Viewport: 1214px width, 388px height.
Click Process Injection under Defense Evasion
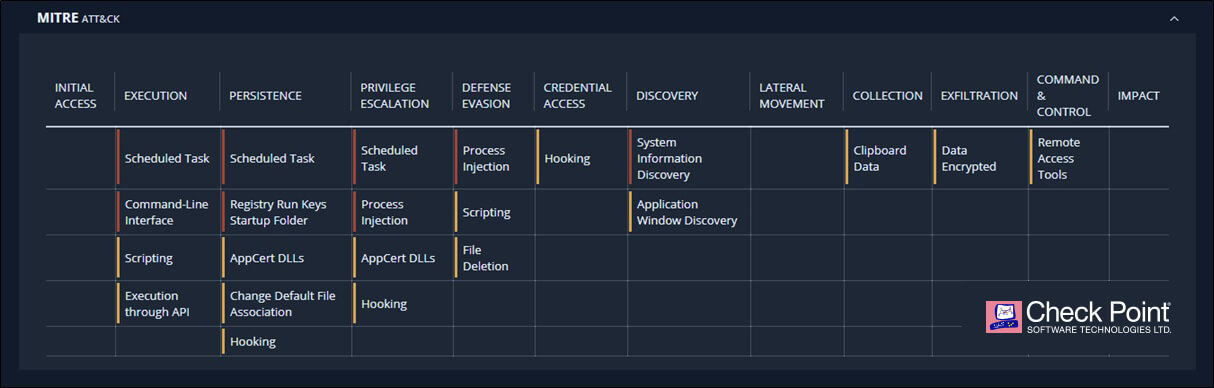(486, 158)
